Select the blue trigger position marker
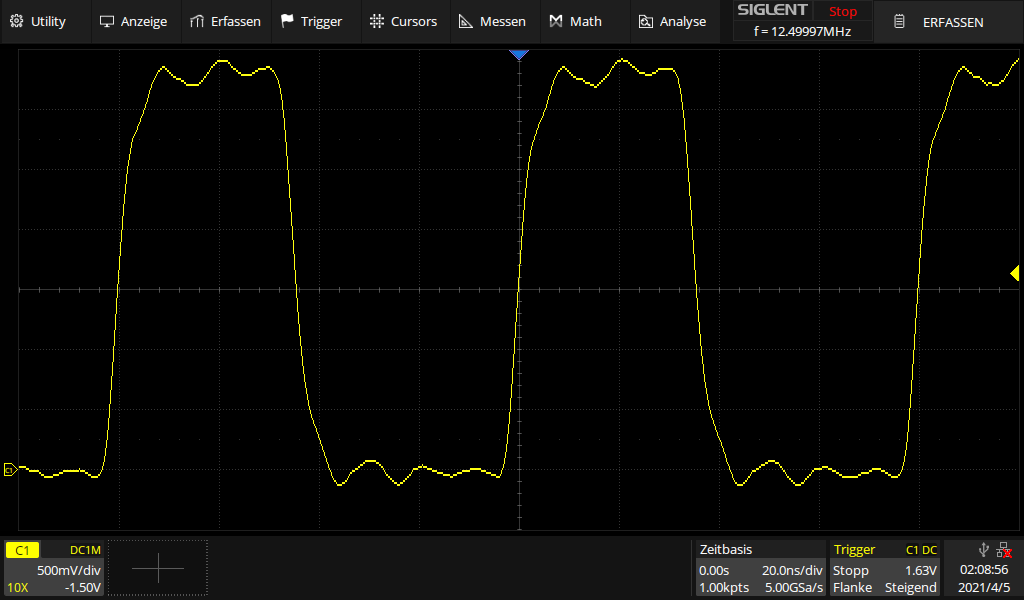The width and height of the screenshot is (1024, 600). tap(519, 55)
